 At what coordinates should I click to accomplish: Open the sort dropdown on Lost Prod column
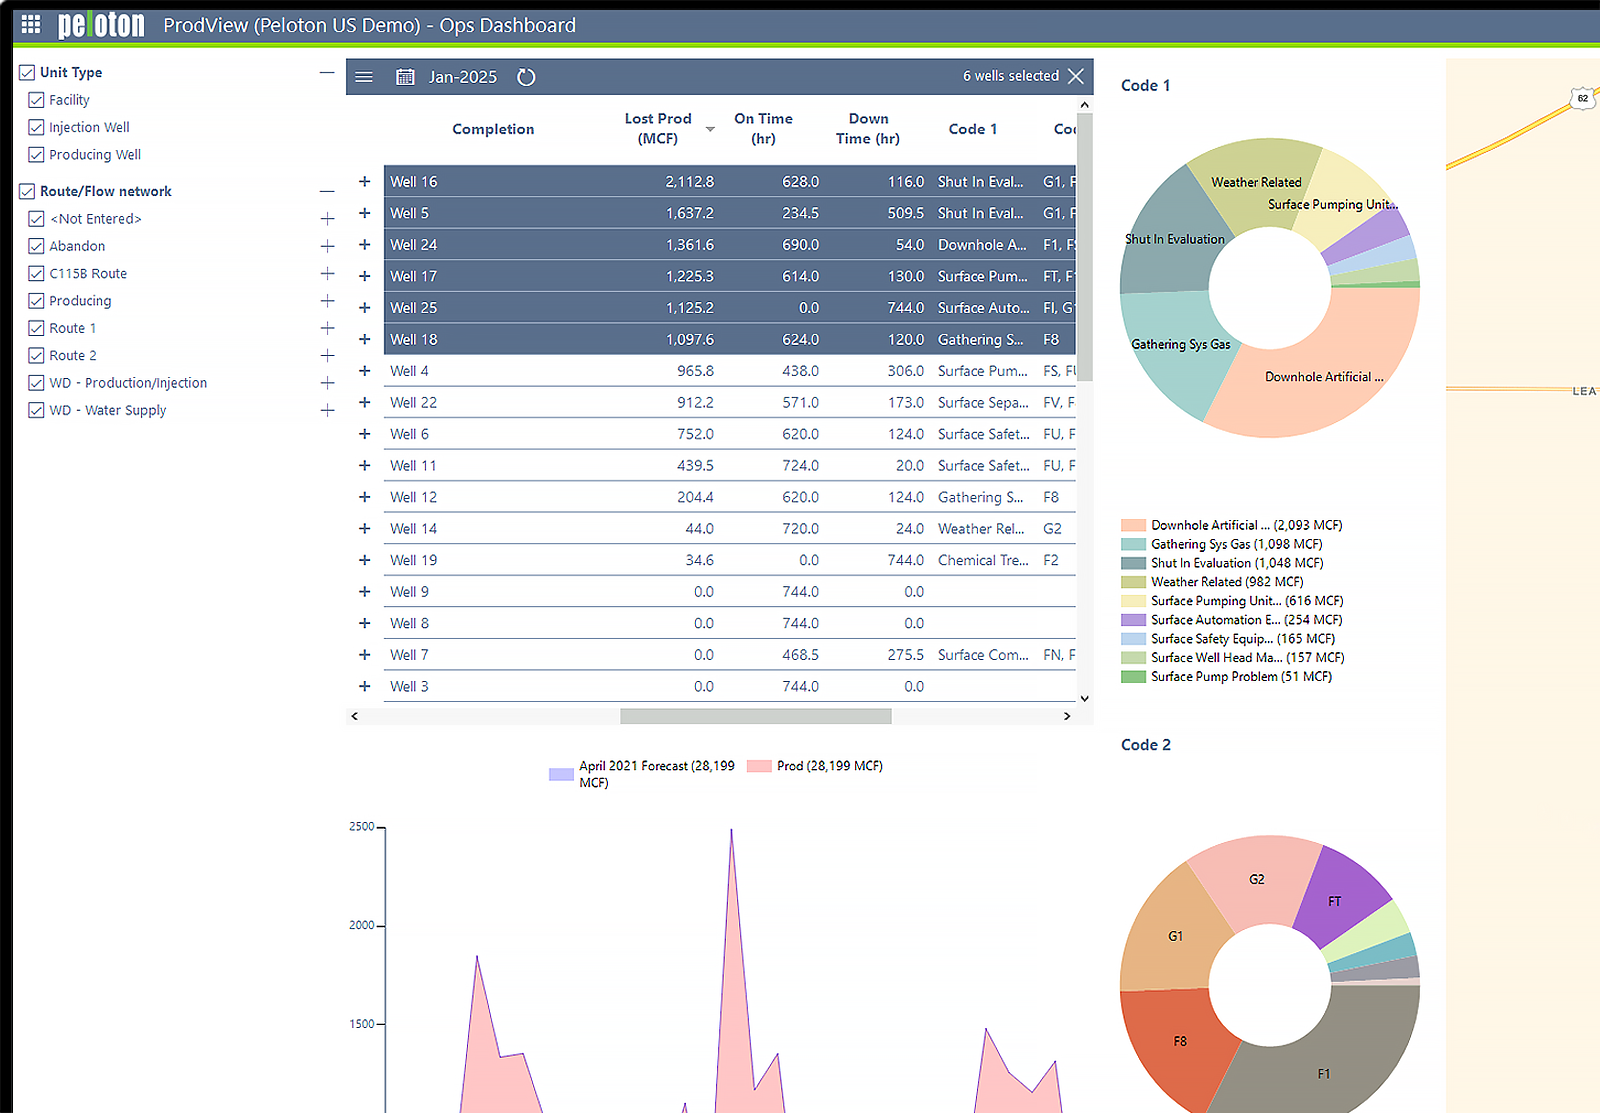710,129
